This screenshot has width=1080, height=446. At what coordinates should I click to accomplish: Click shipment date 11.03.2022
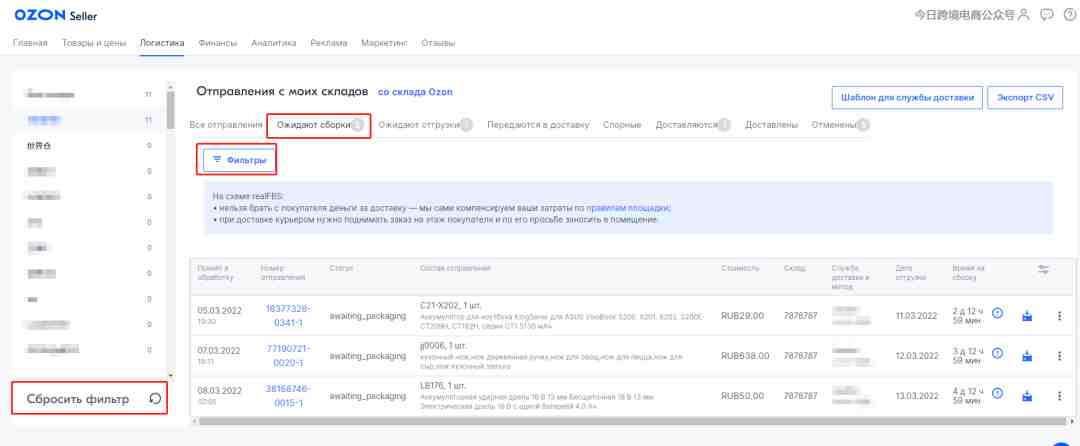(x=917, y=316)
